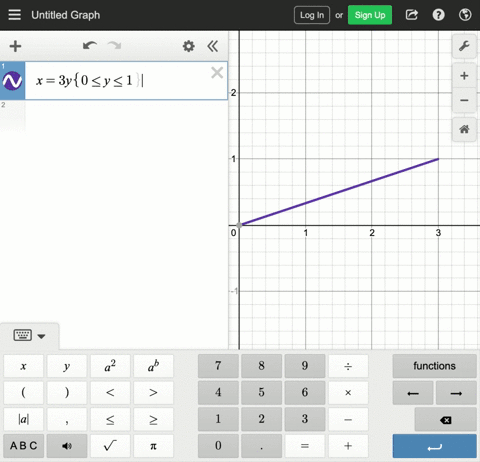Image resolution: width=480 pixels, height=462 pixels.
Task: Tap the number 6 key
Action: pos(305,393)
